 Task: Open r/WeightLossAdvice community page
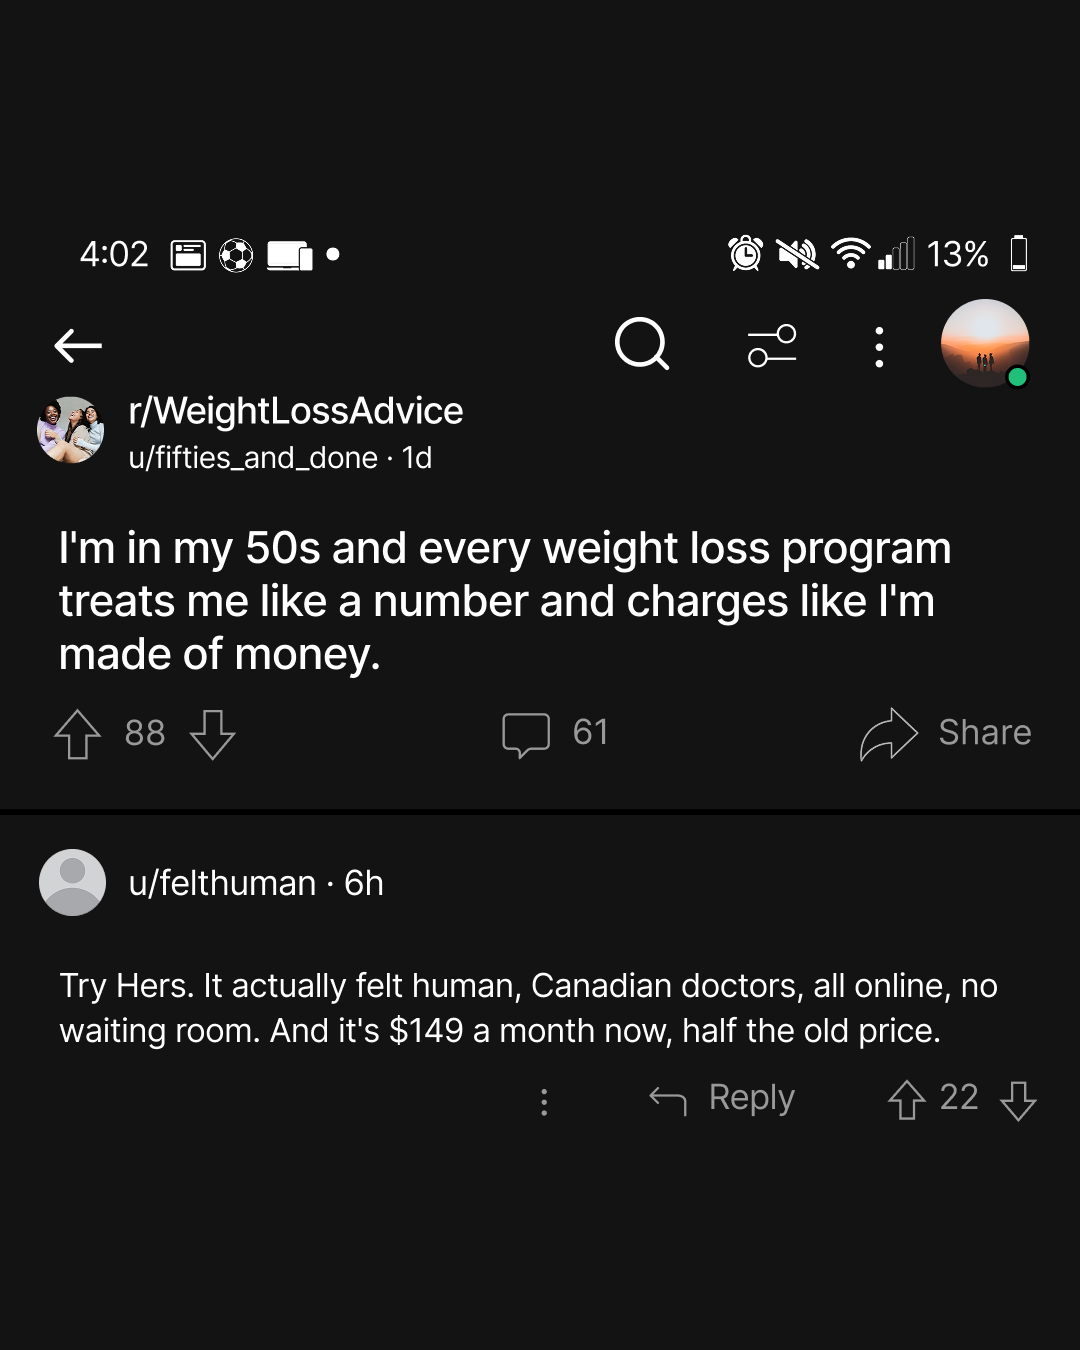pyautogui.click(x=296, y=411)
